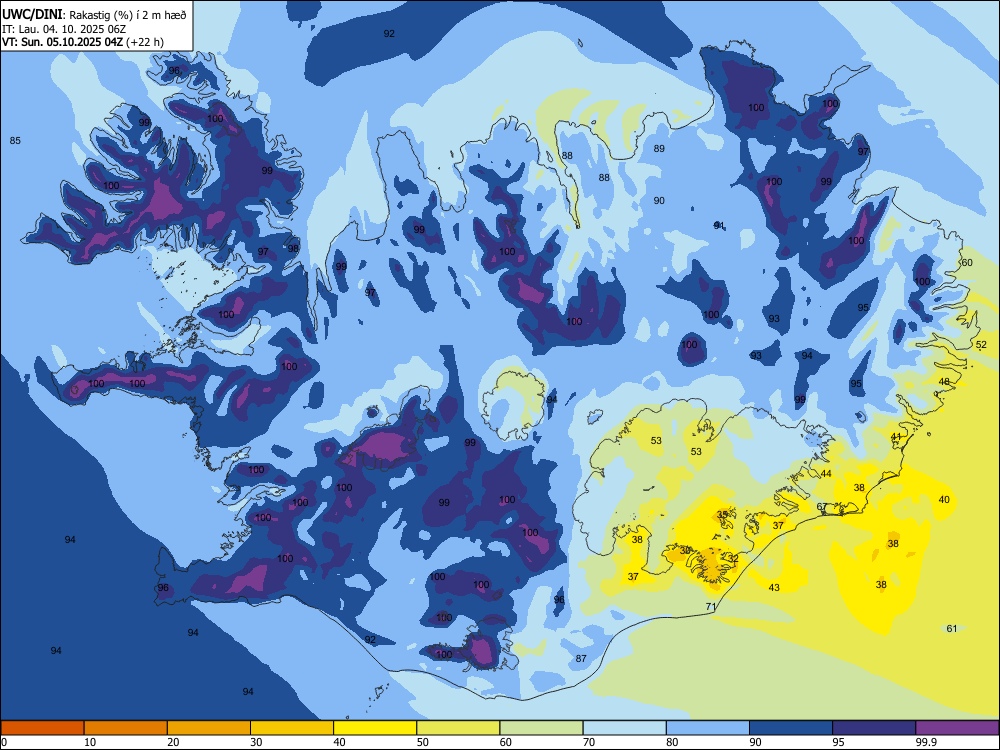Click the bright yellow 40–50 legend swatch
1000x750 pixels.
[375, 728]
